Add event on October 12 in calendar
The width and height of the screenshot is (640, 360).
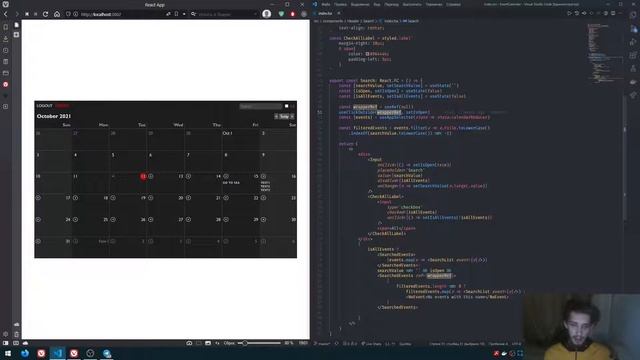[x=151, y=176]
